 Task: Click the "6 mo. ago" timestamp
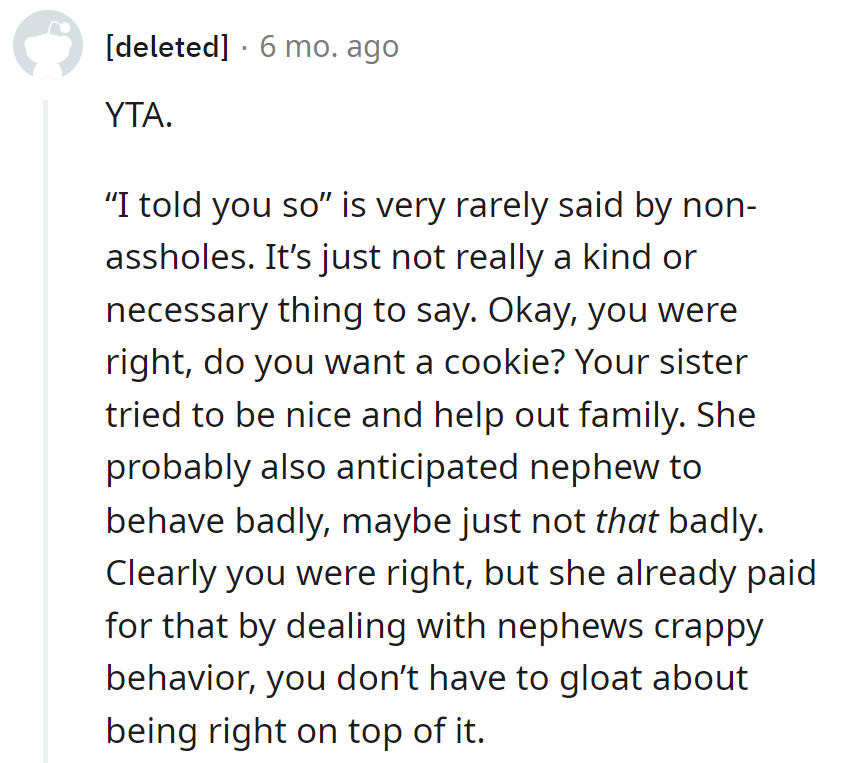(x=329, y=47)
